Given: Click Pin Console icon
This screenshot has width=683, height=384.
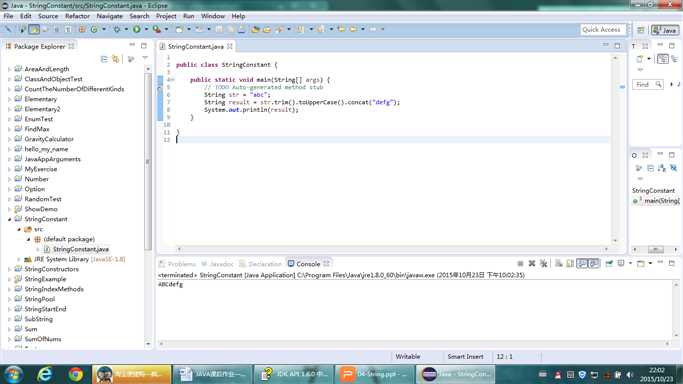Looking at the screenshot, I should pyautogui.click(x=609, y=263).
